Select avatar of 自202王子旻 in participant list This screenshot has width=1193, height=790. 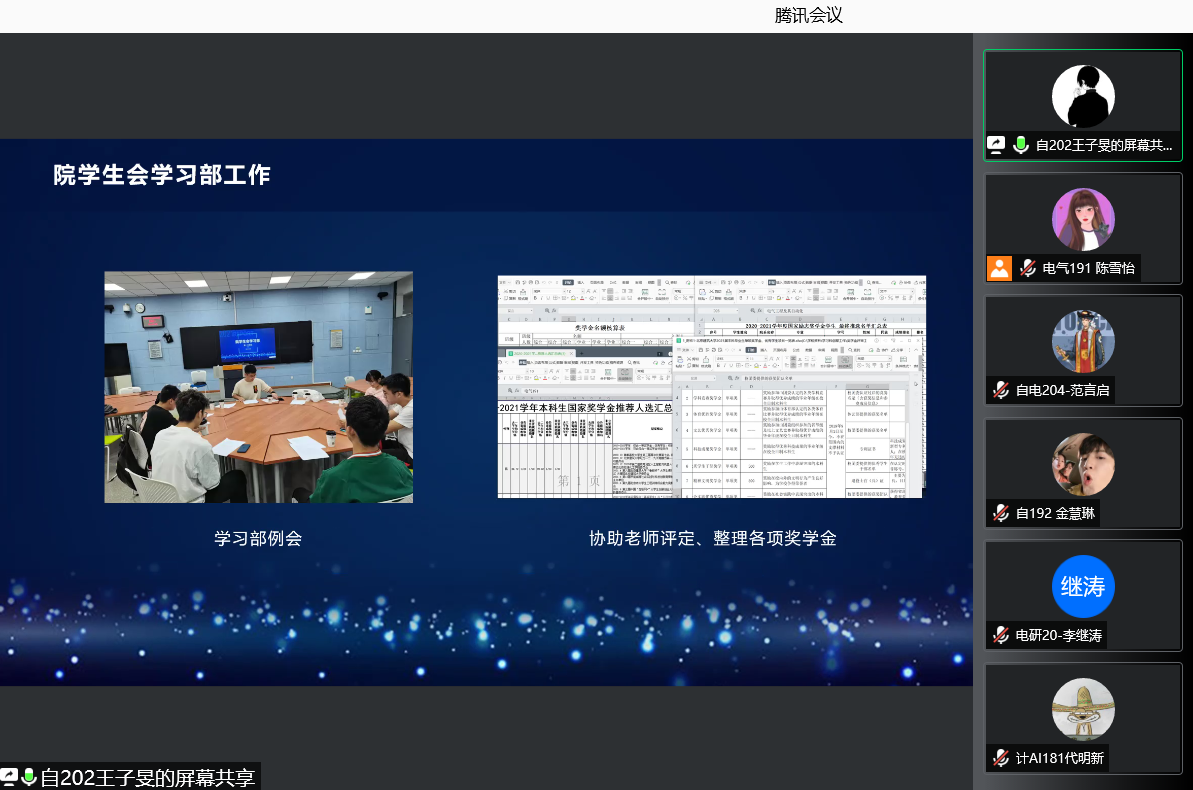tap(1083, 97)
